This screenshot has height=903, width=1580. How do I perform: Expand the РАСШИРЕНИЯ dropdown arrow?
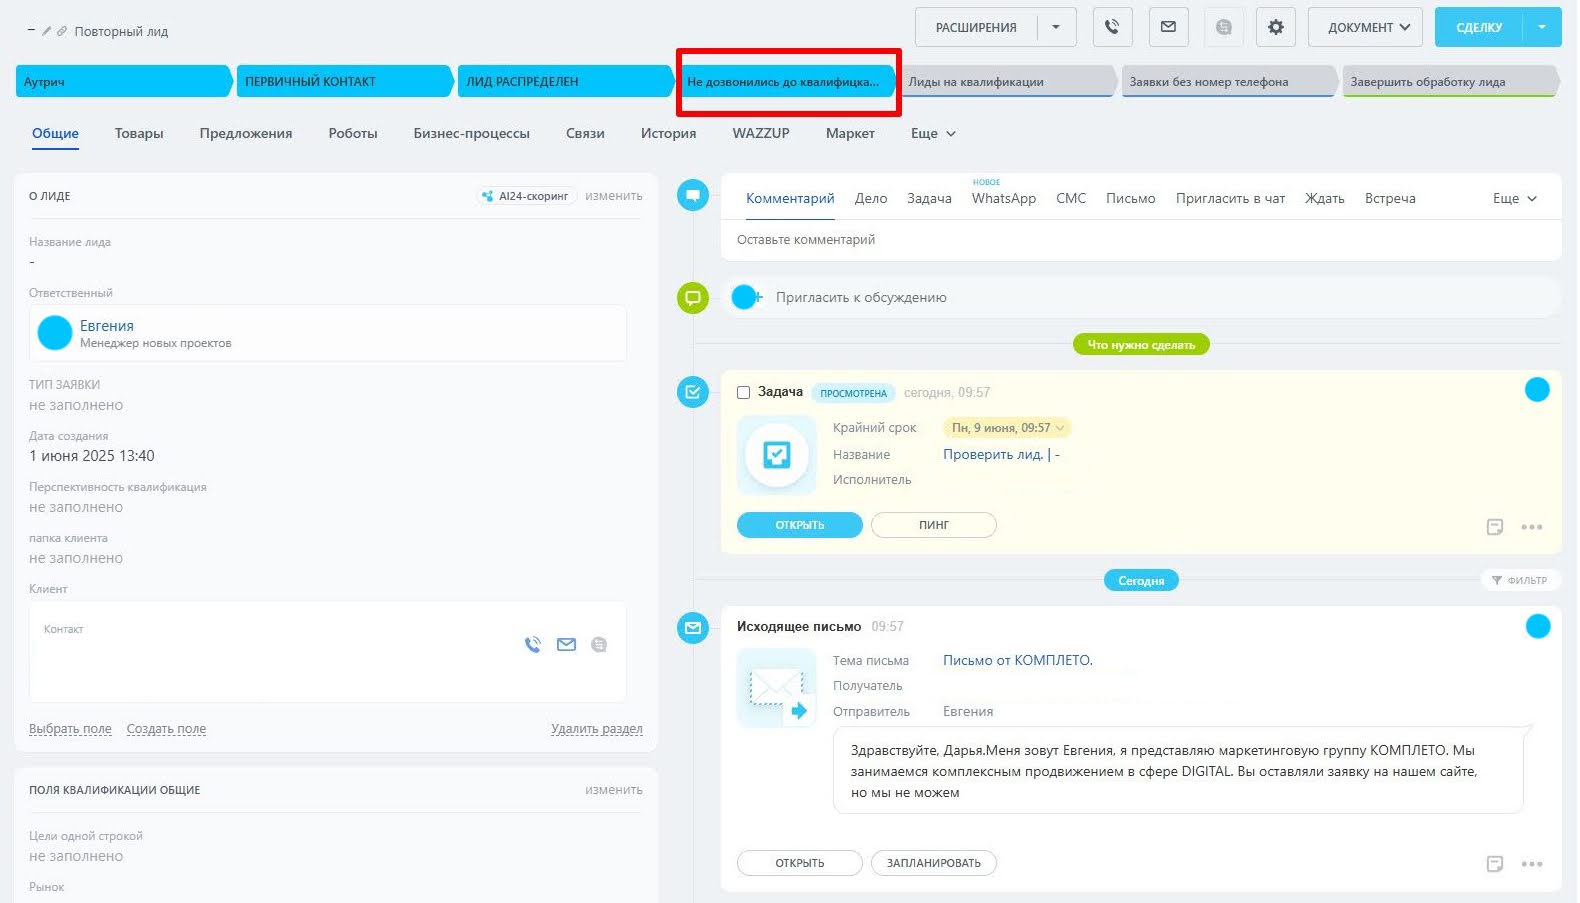tap(1056, 27)
